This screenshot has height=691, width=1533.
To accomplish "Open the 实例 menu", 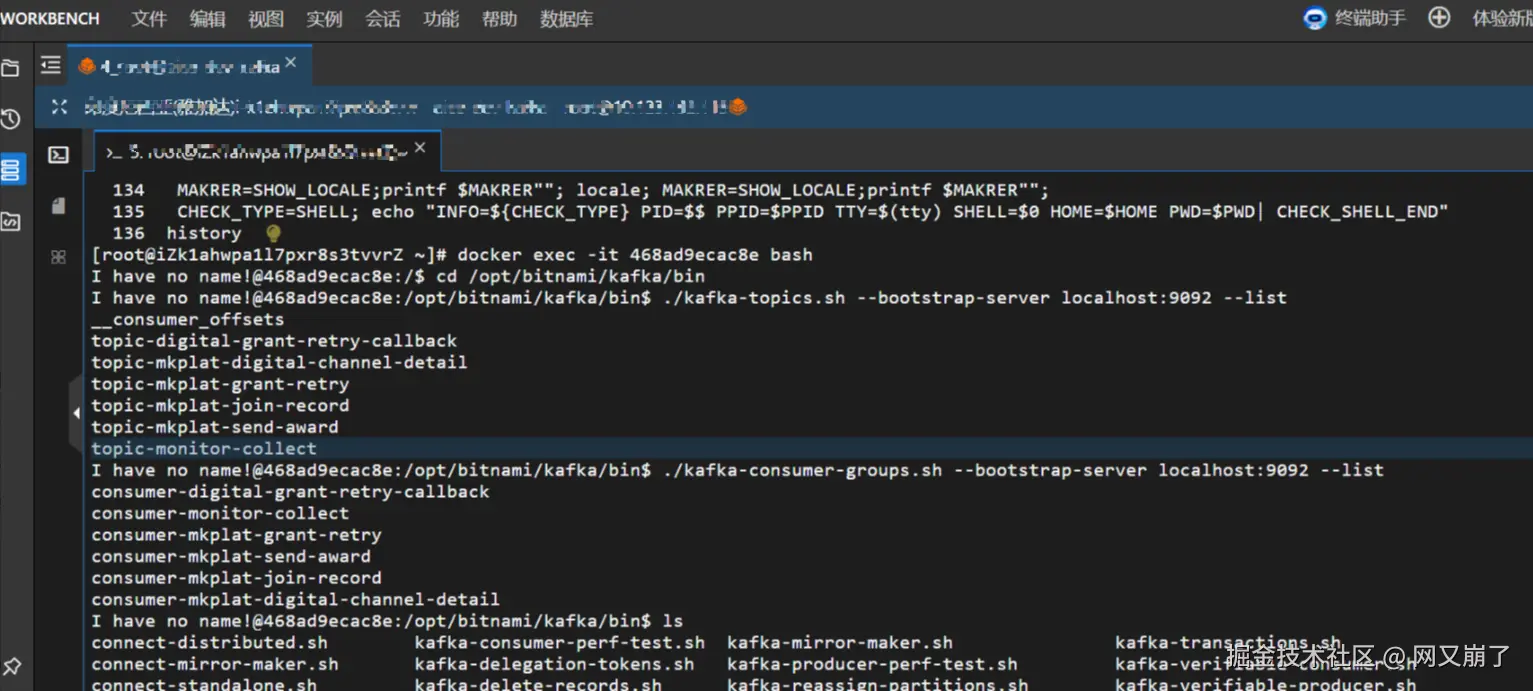I will (x=324, y=19).
